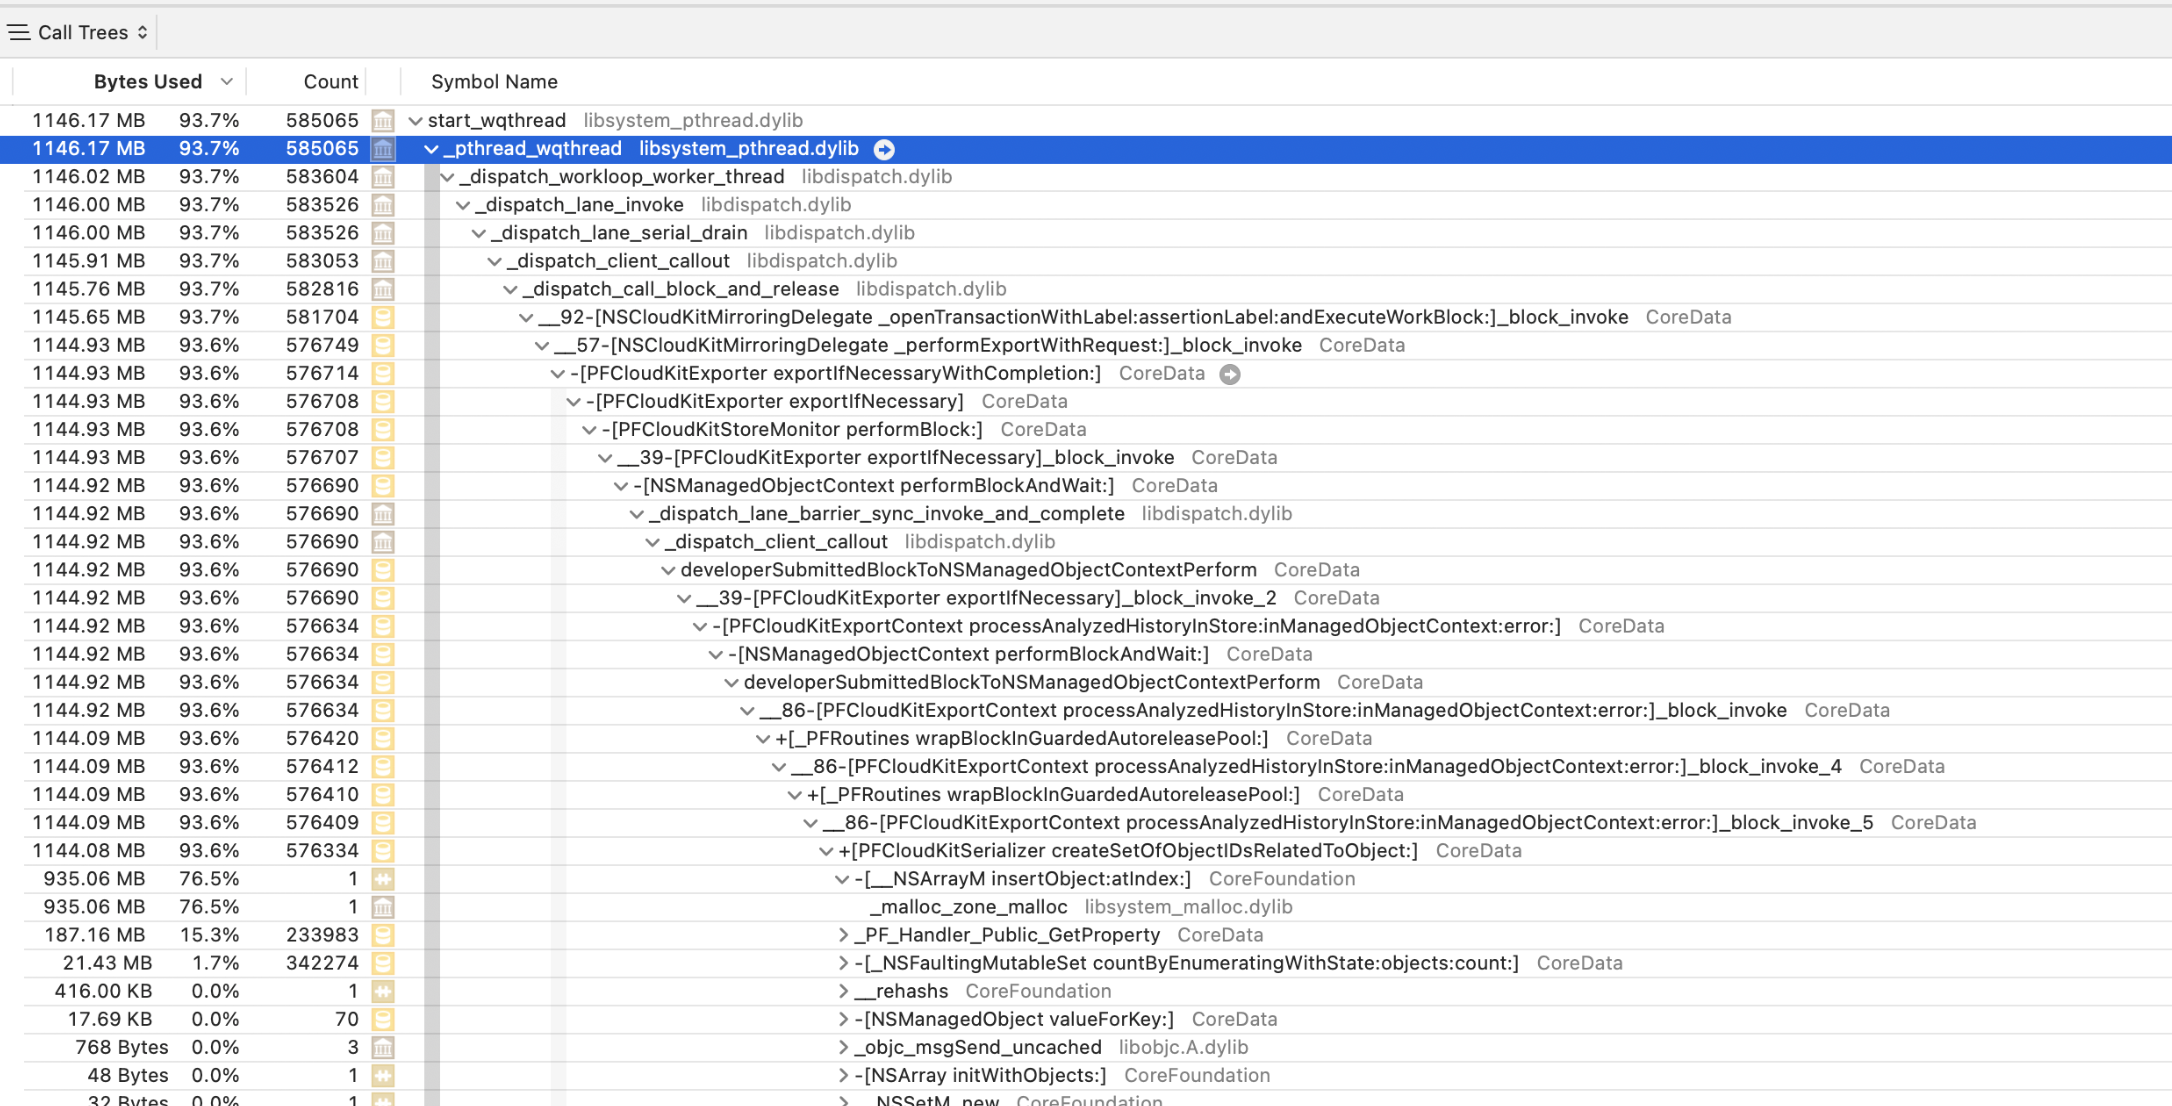Image resolution: width=2172 pixels, height=1106 pixels.
Task: Click library icon for _dispatch_lane_invoke
Action: [x=382, y=205]
